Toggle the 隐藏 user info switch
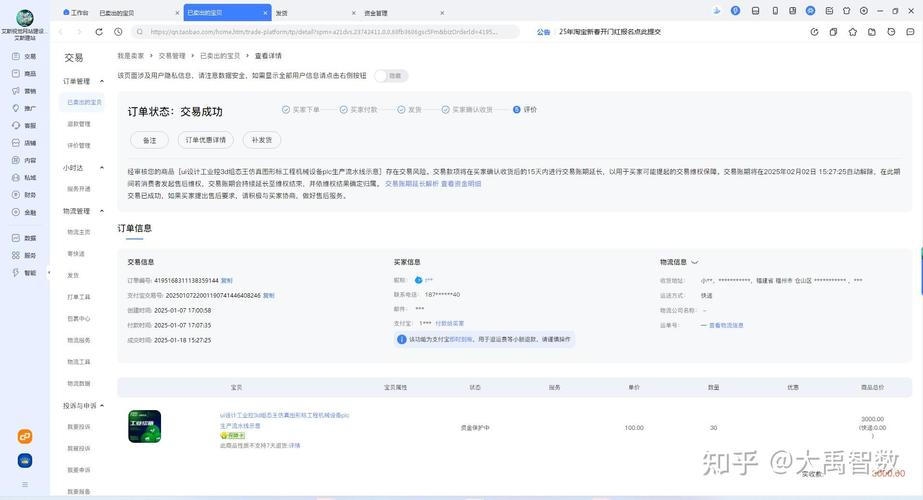This screenshot has width=923, height=500. pyautogui.click(x=391, y=76)
